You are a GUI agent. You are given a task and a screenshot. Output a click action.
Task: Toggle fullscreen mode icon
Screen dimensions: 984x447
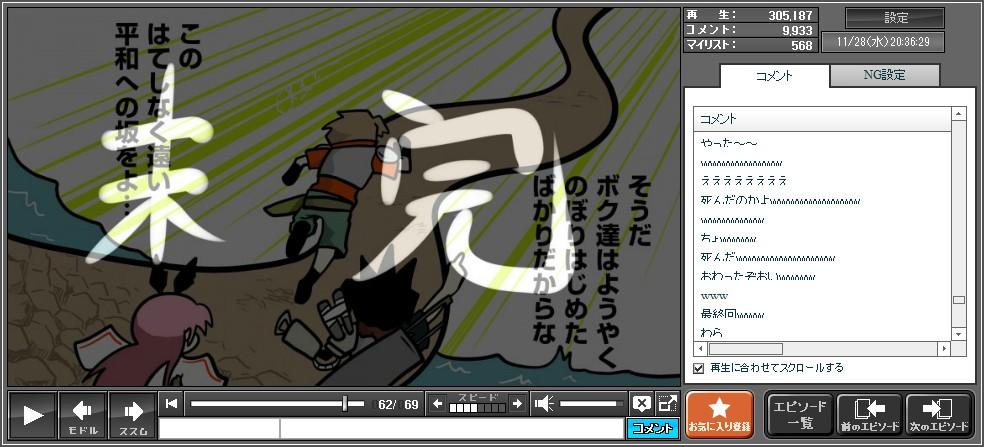666,404
